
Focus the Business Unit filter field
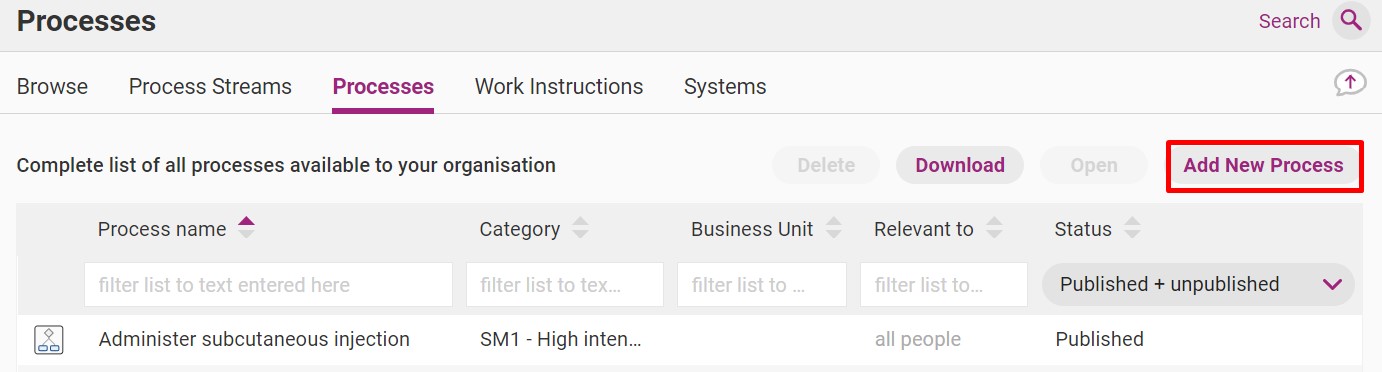pyautogui.click(x=762, y=284)
